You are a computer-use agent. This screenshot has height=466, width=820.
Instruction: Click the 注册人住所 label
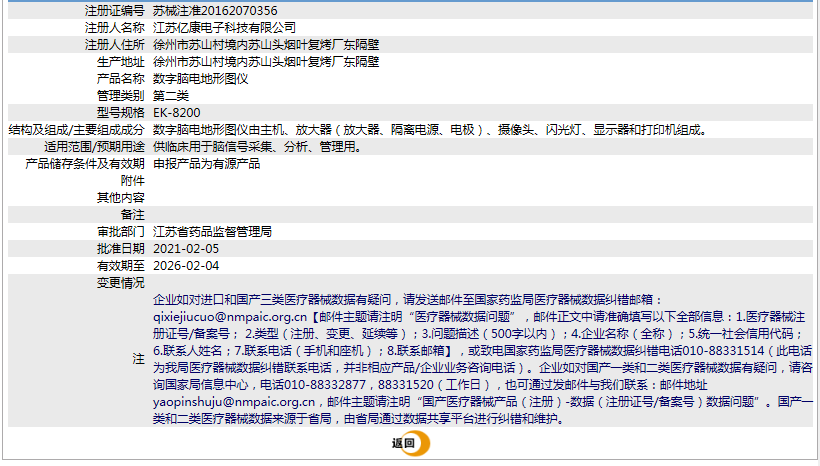click(x=115, y=45)
